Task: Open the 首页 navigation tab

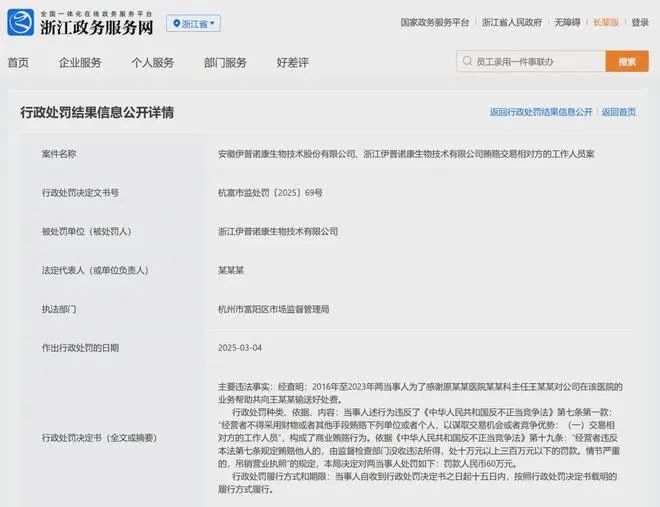Action: (x=18, y=63)
